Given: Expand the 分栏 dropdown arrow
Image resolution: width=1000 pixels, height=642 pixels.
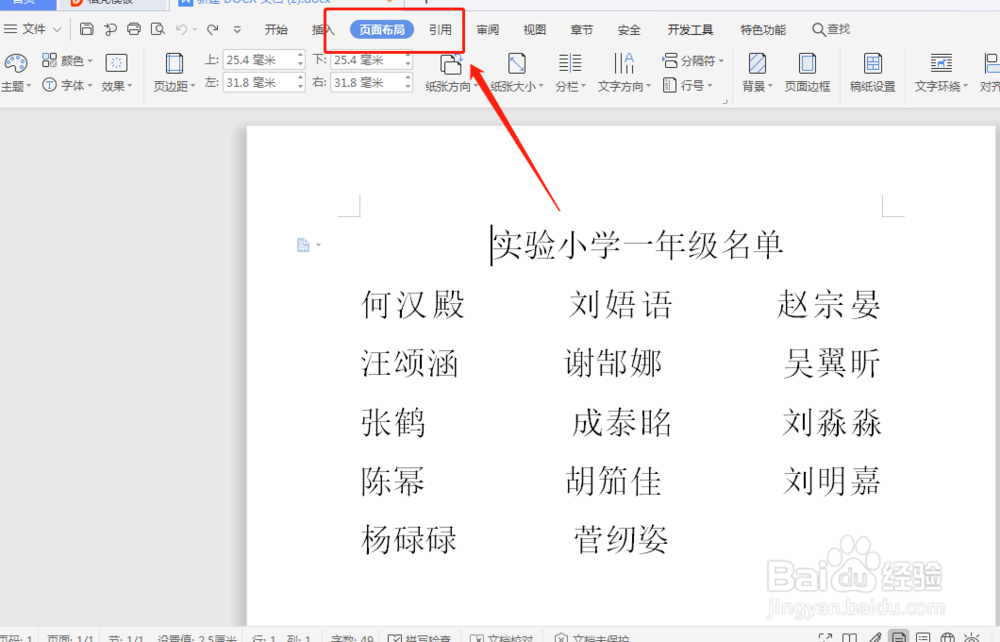Looking at the screenshot, I should (x=583, y=86).
